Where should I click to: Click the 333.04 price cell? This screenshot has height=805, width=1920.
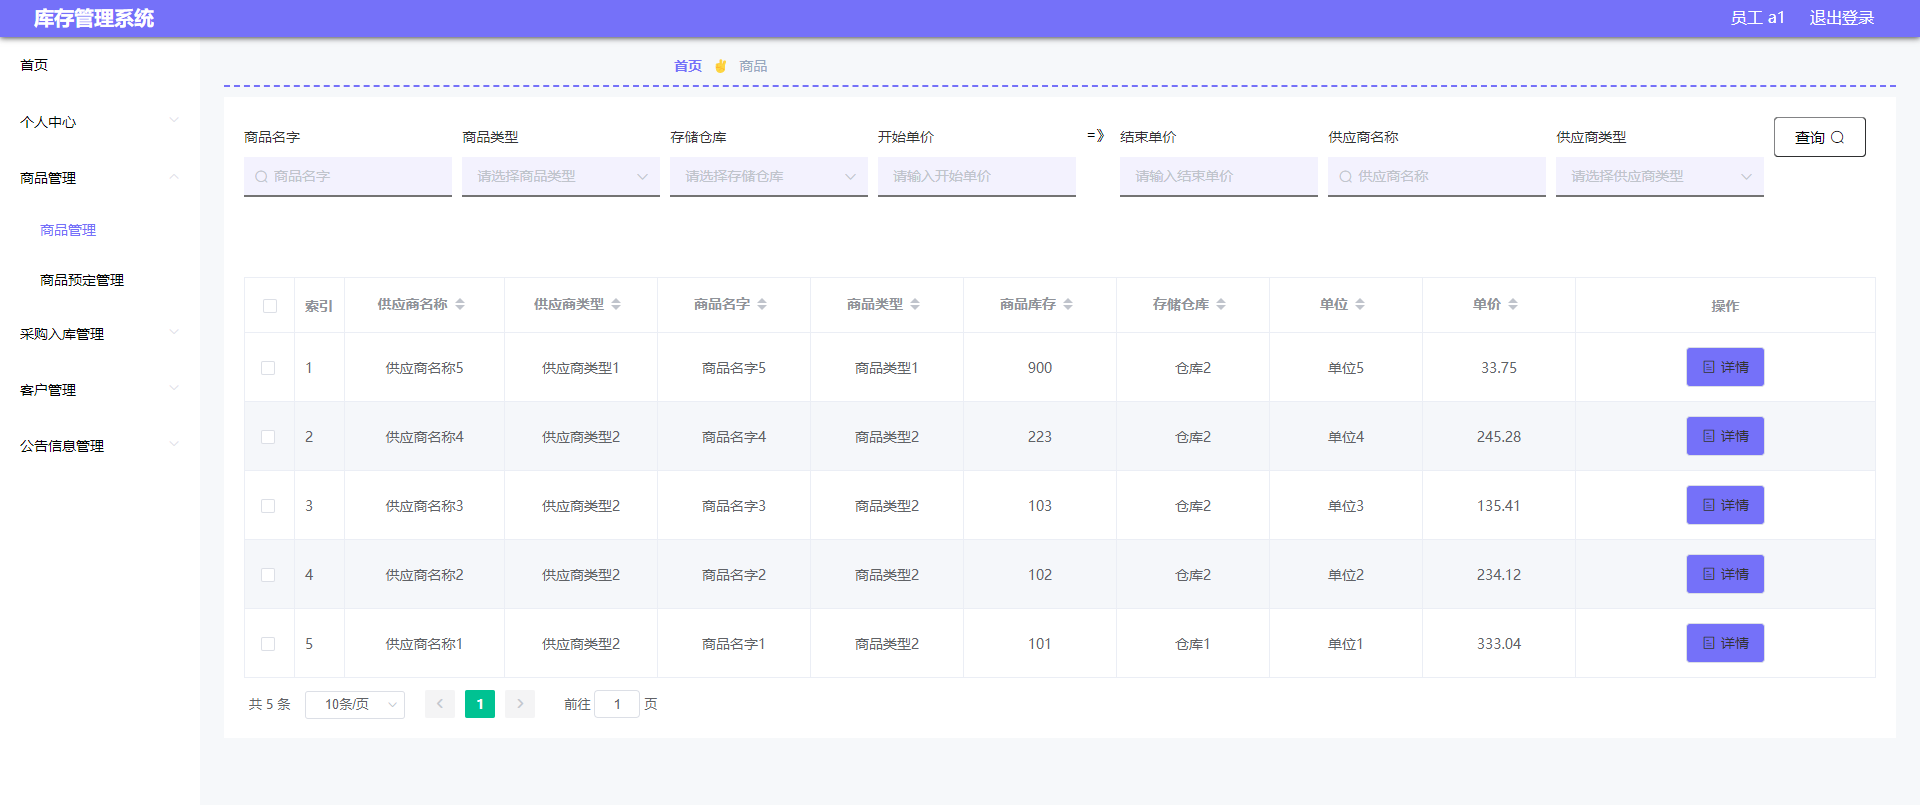[x=1499, y=644]
